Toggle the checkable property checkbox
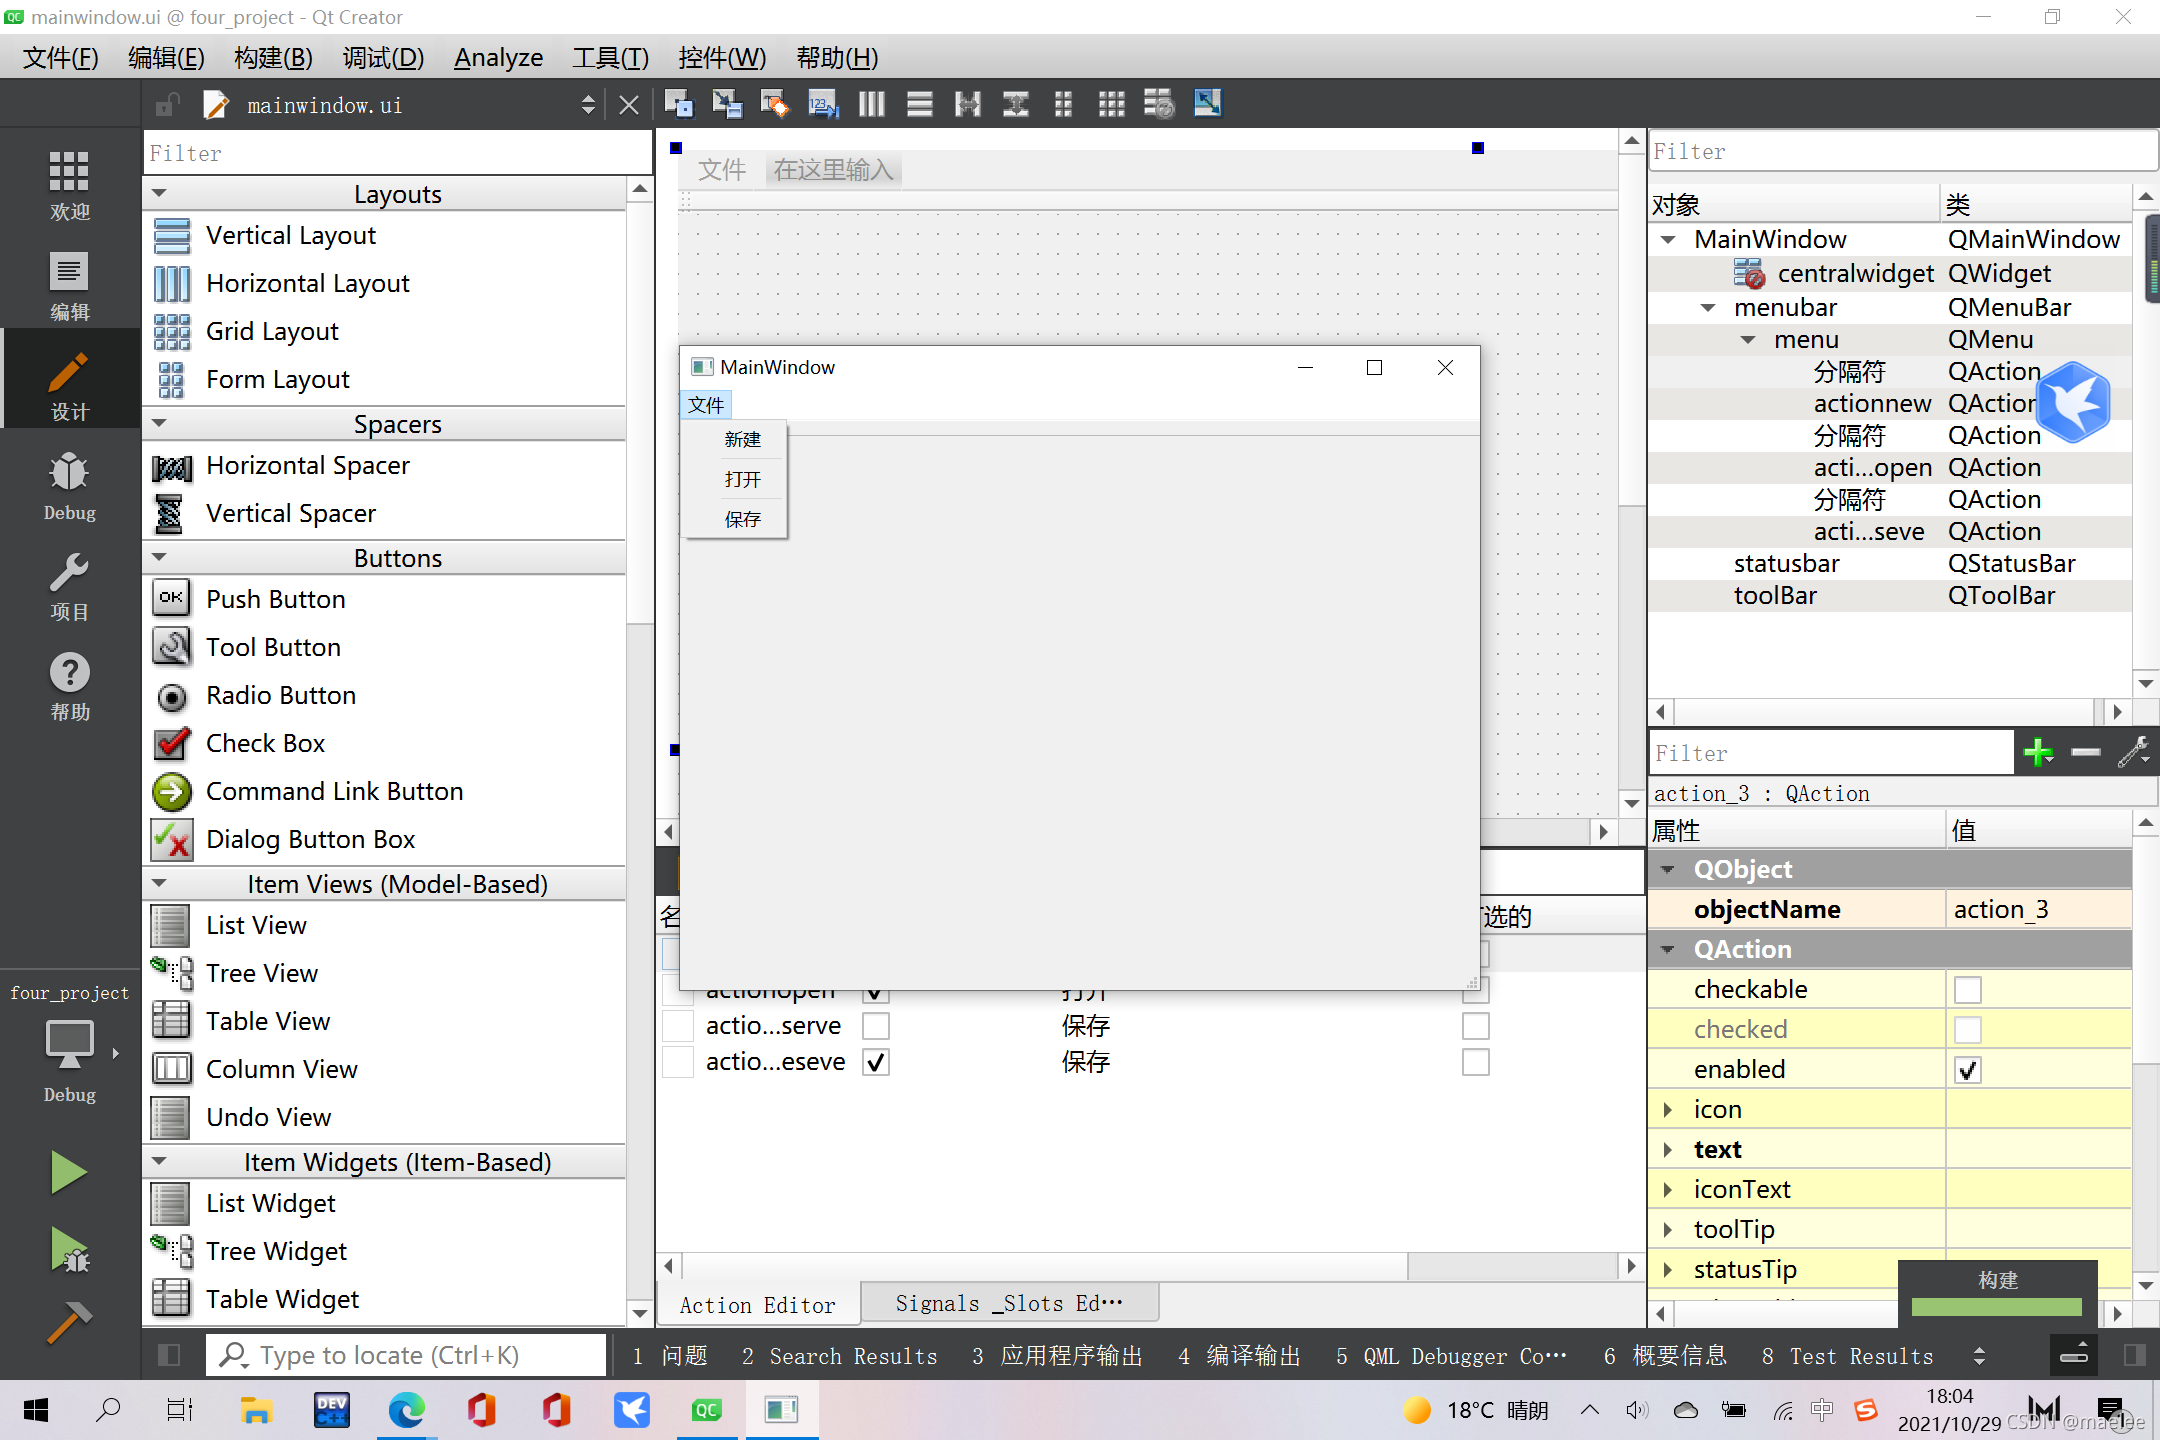 tap(1967, 989)
